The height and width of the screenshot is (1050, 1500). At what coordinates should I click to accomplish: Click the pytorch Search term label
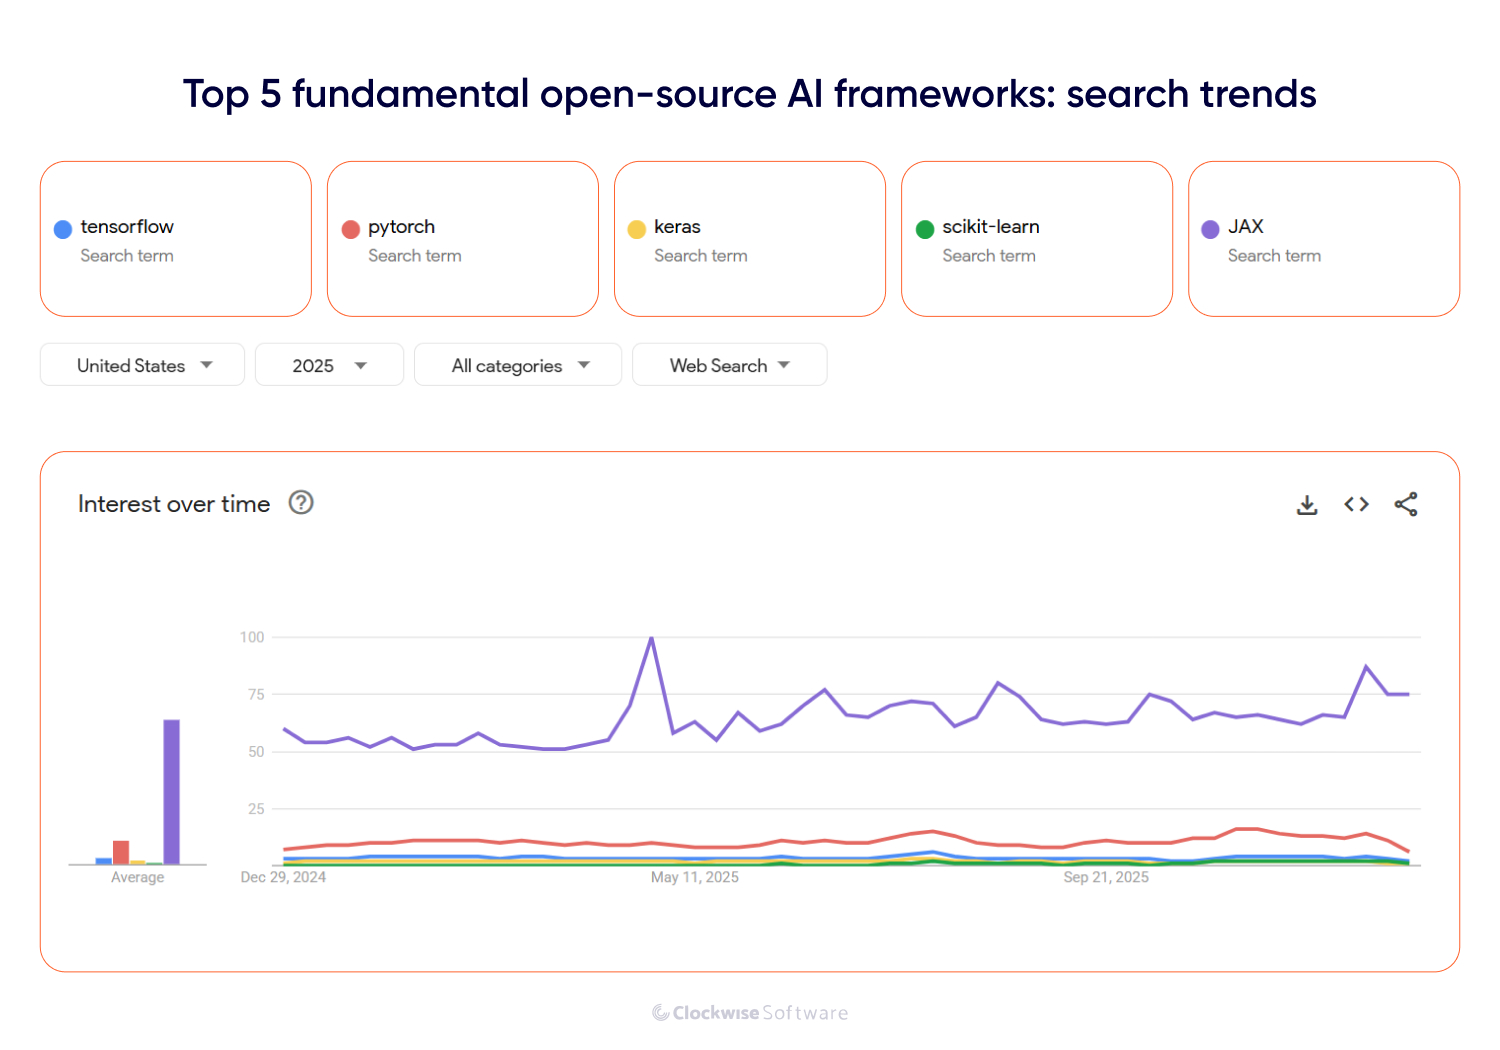click(415, 256)
